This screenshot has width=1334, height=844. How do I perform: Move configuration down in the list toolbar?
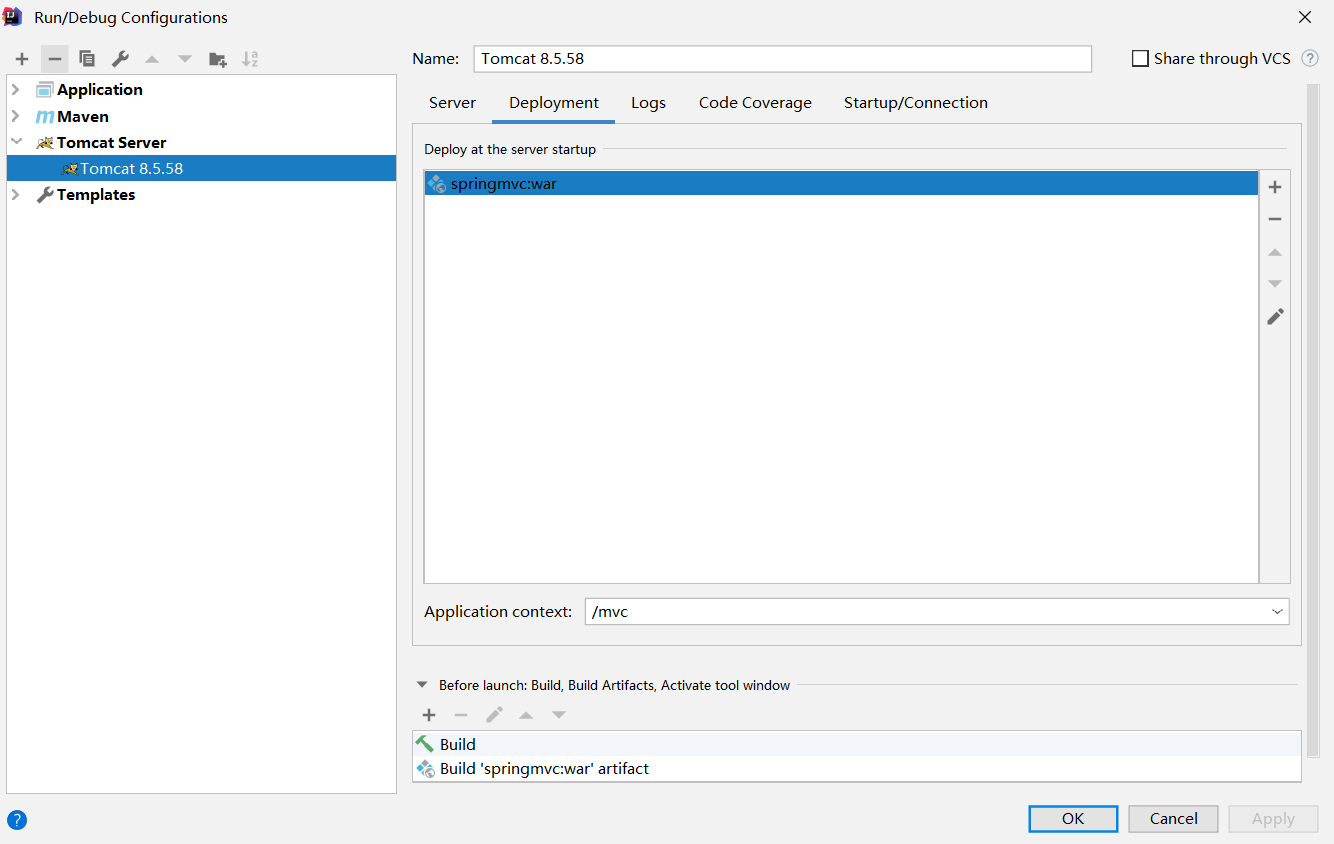[x=184, y=59]
